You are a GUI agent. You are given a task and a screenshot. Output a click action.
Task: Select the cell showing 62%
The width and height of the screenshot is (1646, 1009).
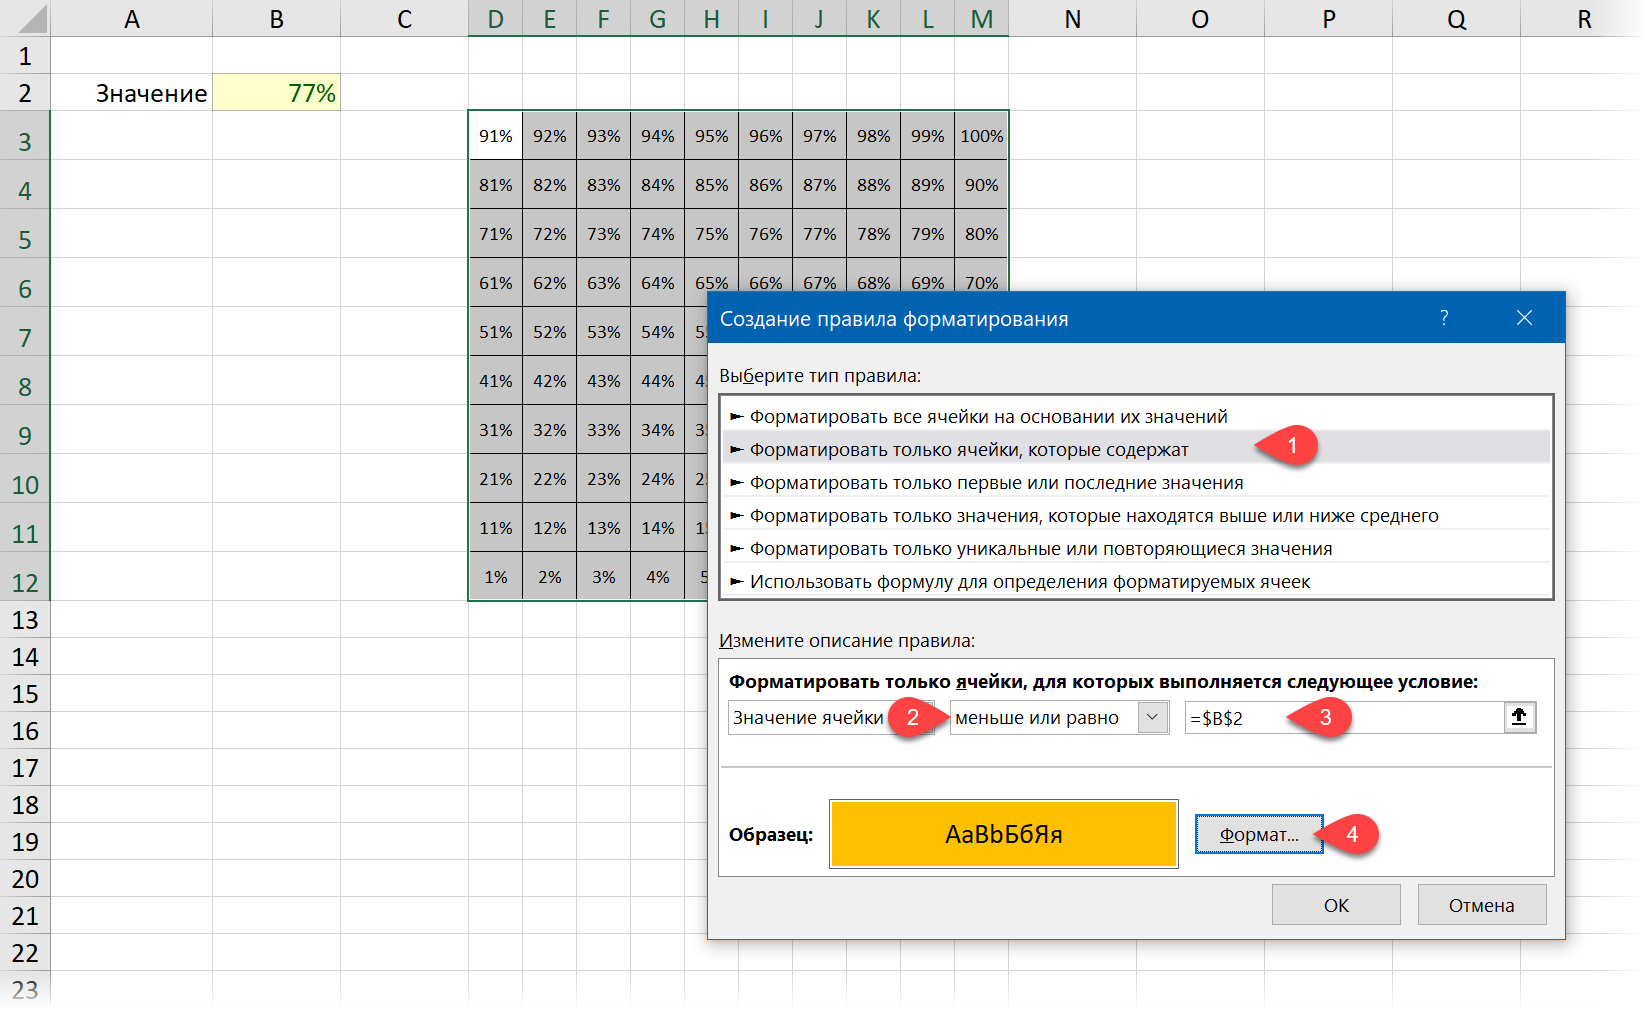[549, 283]
